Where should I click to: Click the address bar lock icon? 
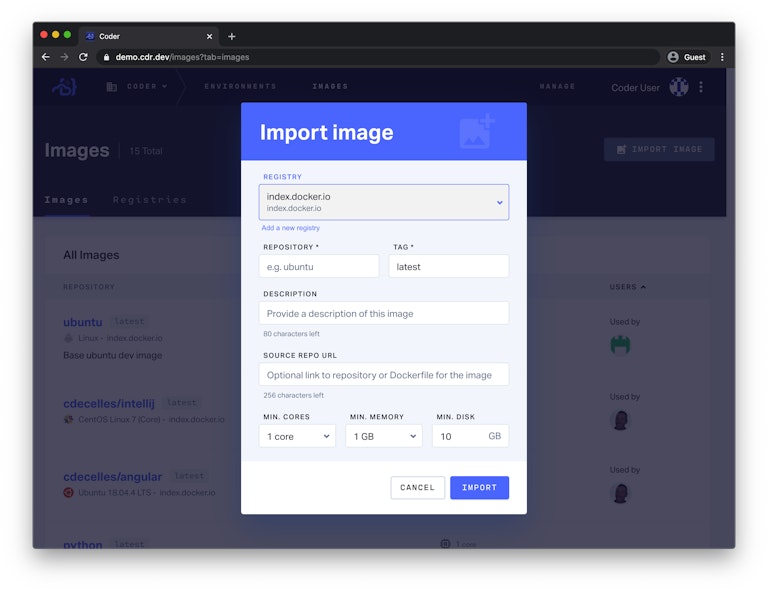tap(106, 57)
